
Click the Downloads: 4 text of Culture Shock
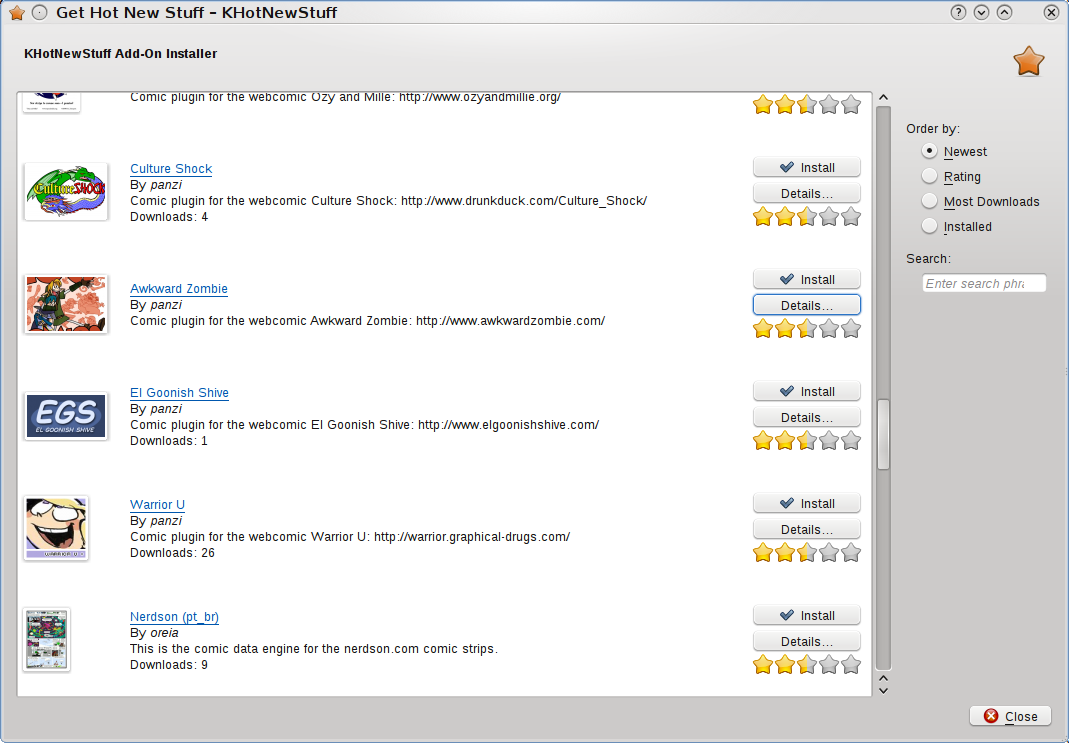point(169,217)
